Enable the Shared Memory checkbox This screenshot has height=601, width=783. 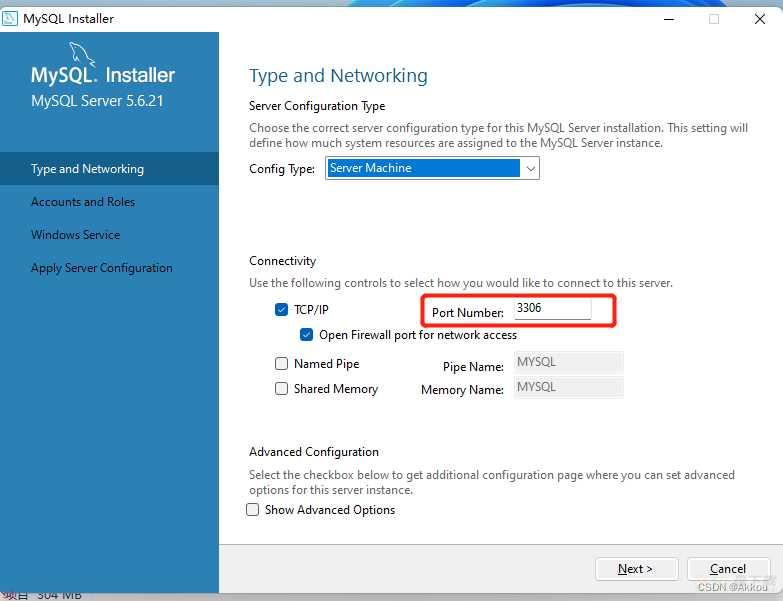point(281,388)
